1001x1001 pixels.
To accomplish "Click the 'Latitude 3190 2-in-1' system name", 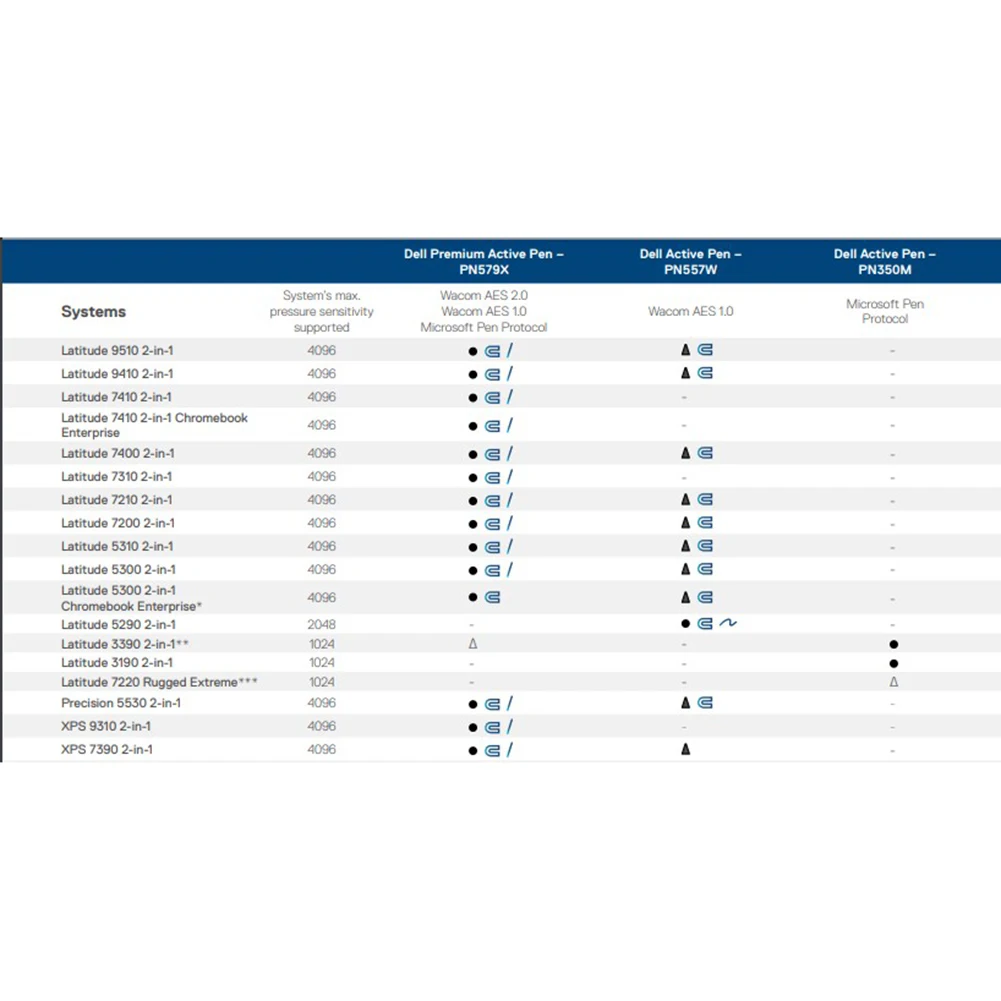I will pyautogui.click(x=117, y=663).
